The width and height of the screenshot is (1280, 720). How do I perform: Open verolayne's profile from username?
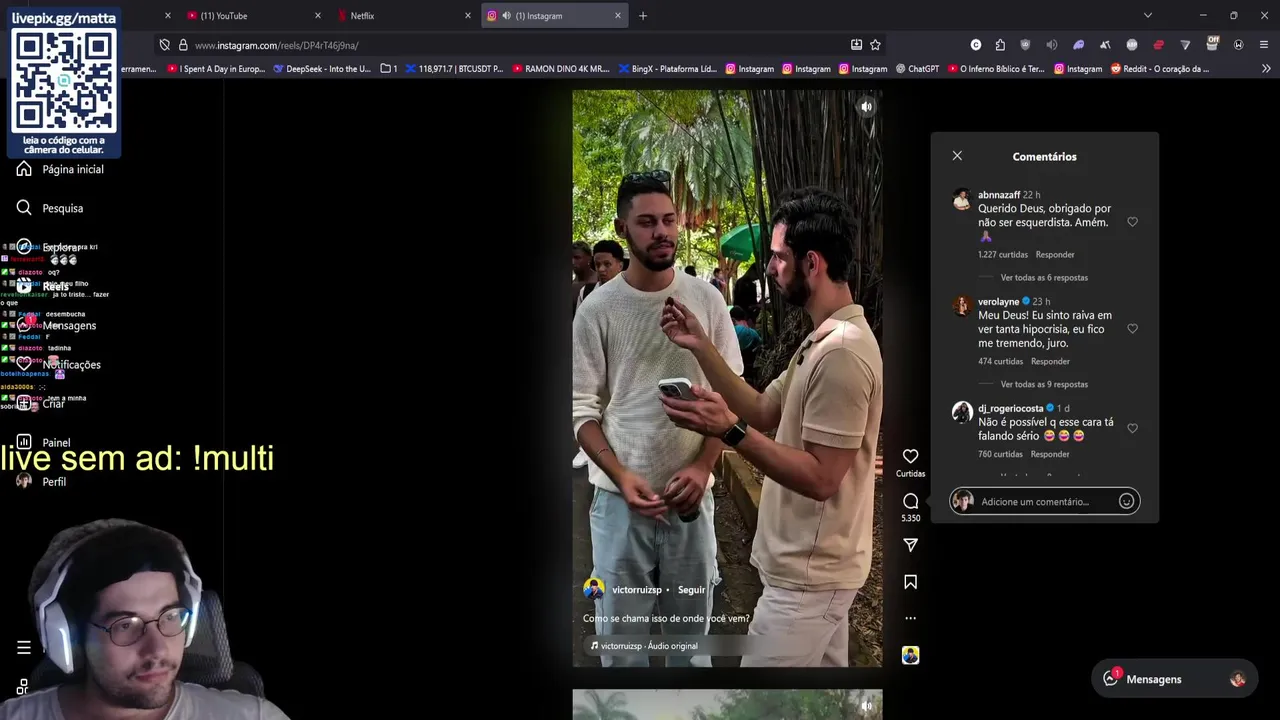[998, 302]
